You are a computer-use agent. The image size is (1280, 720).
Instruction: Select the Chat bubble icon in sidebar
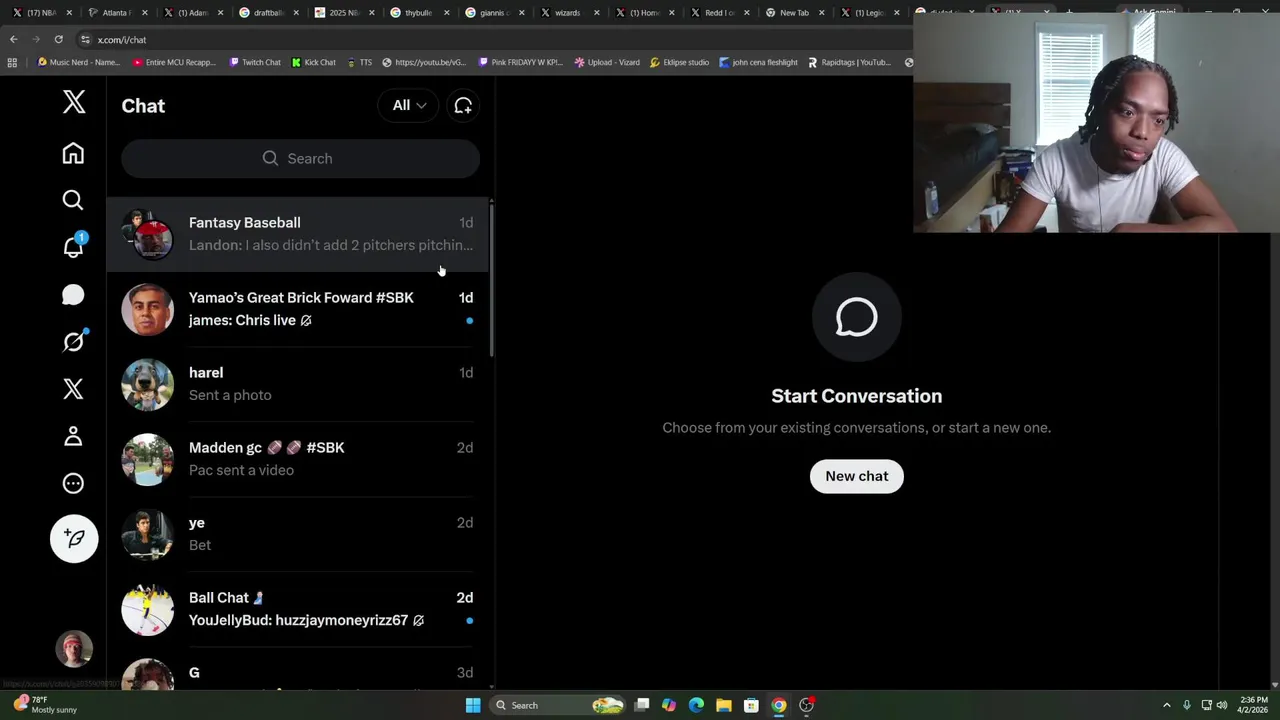tap(73, 294)
